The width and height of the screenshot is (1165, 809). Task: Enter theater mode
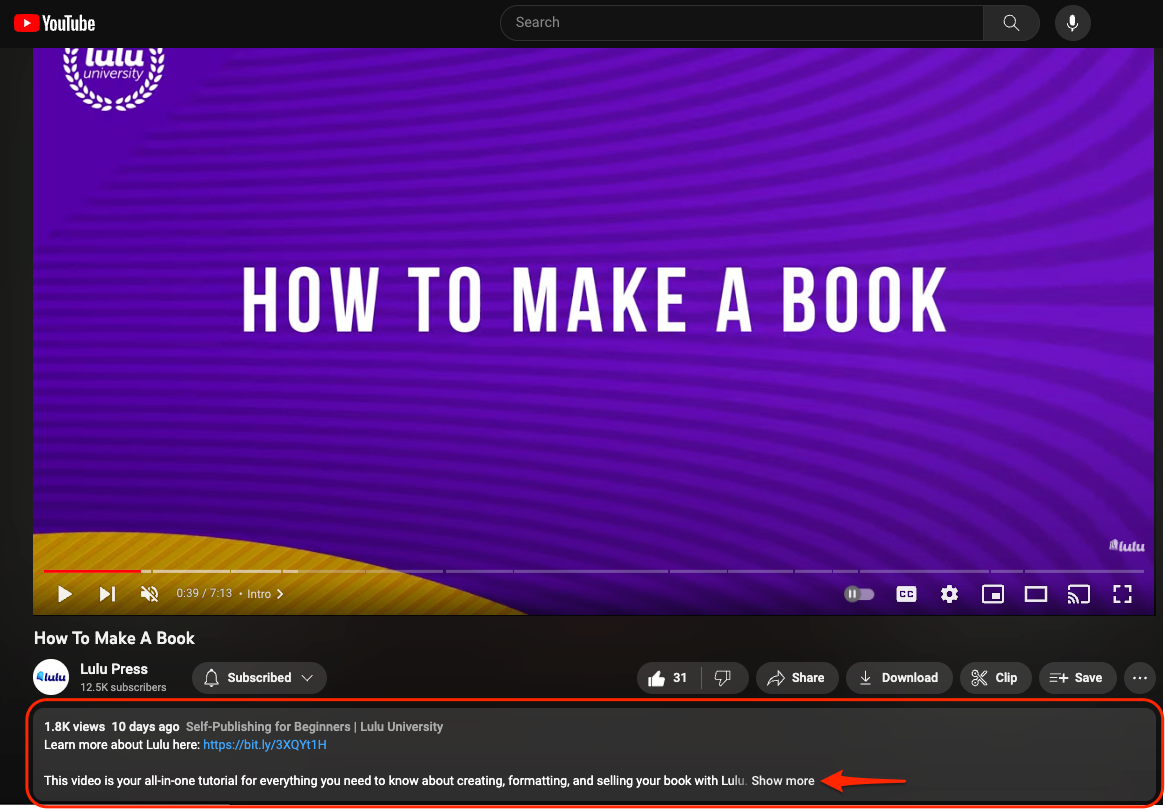1035,593
